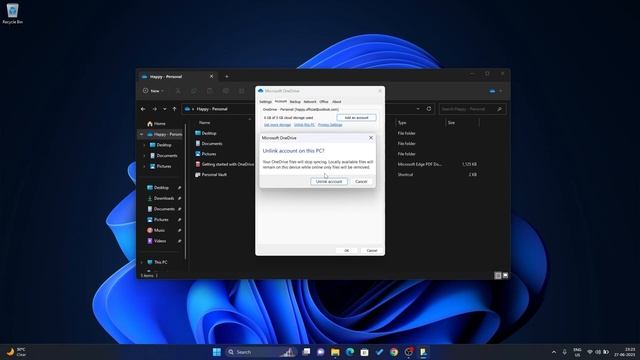Viewport: 640px width, 360px height.
Task: Collapse the Happy - Personal tree node
Action: point(142,134)
